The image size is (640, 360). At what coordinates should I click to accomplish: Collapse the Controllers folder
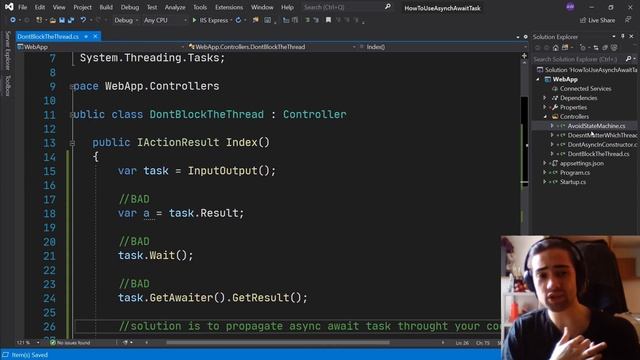pos(545,117)
